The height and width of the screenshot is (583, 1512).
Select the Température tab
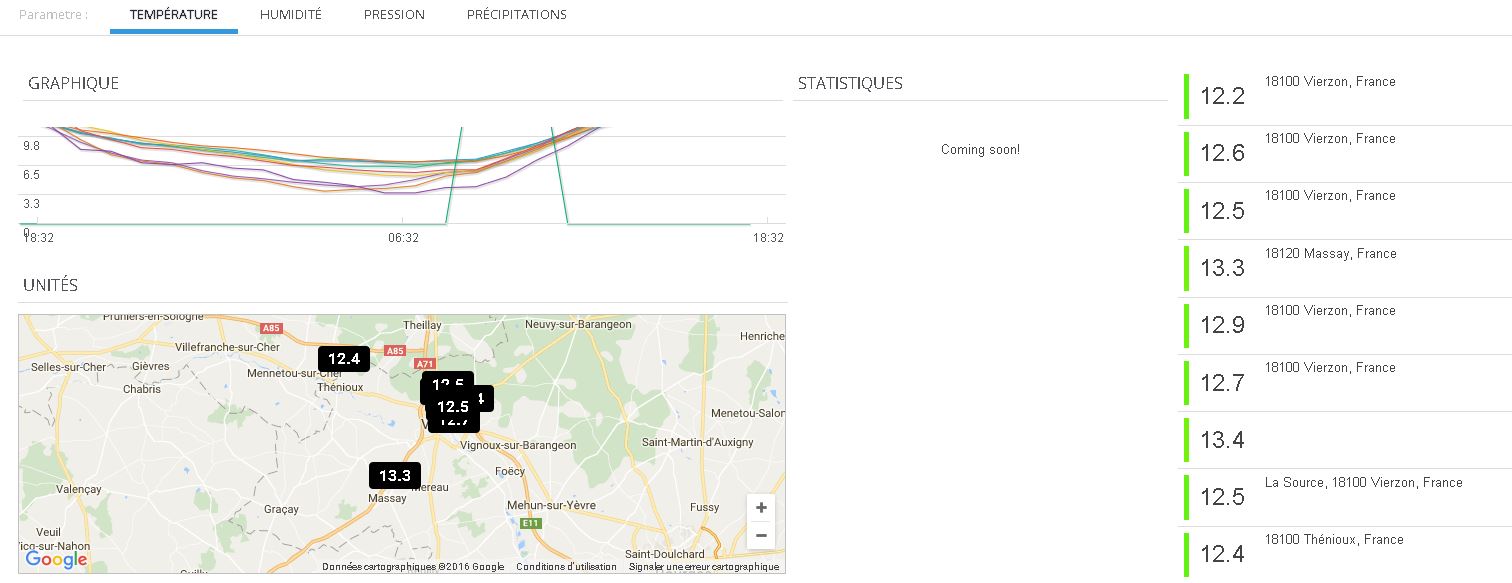[174, 15]
